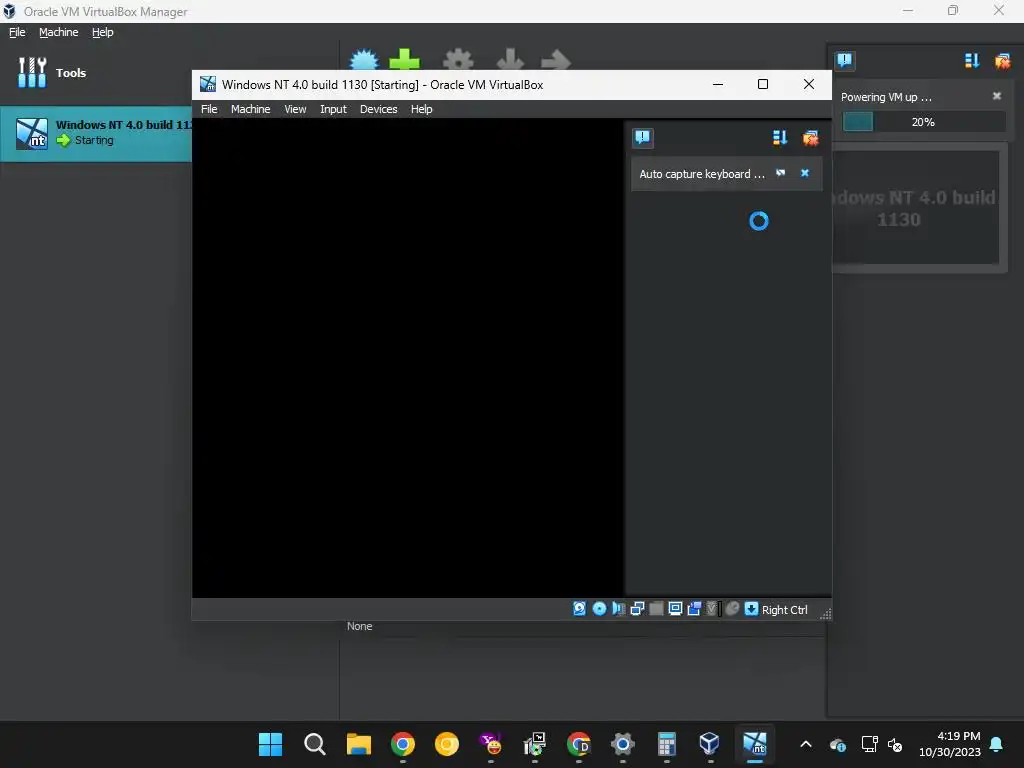The height and width of the screenshot is (768, 1024).
Task: Click the green Add machine plus icon
Action: (404, 59)
